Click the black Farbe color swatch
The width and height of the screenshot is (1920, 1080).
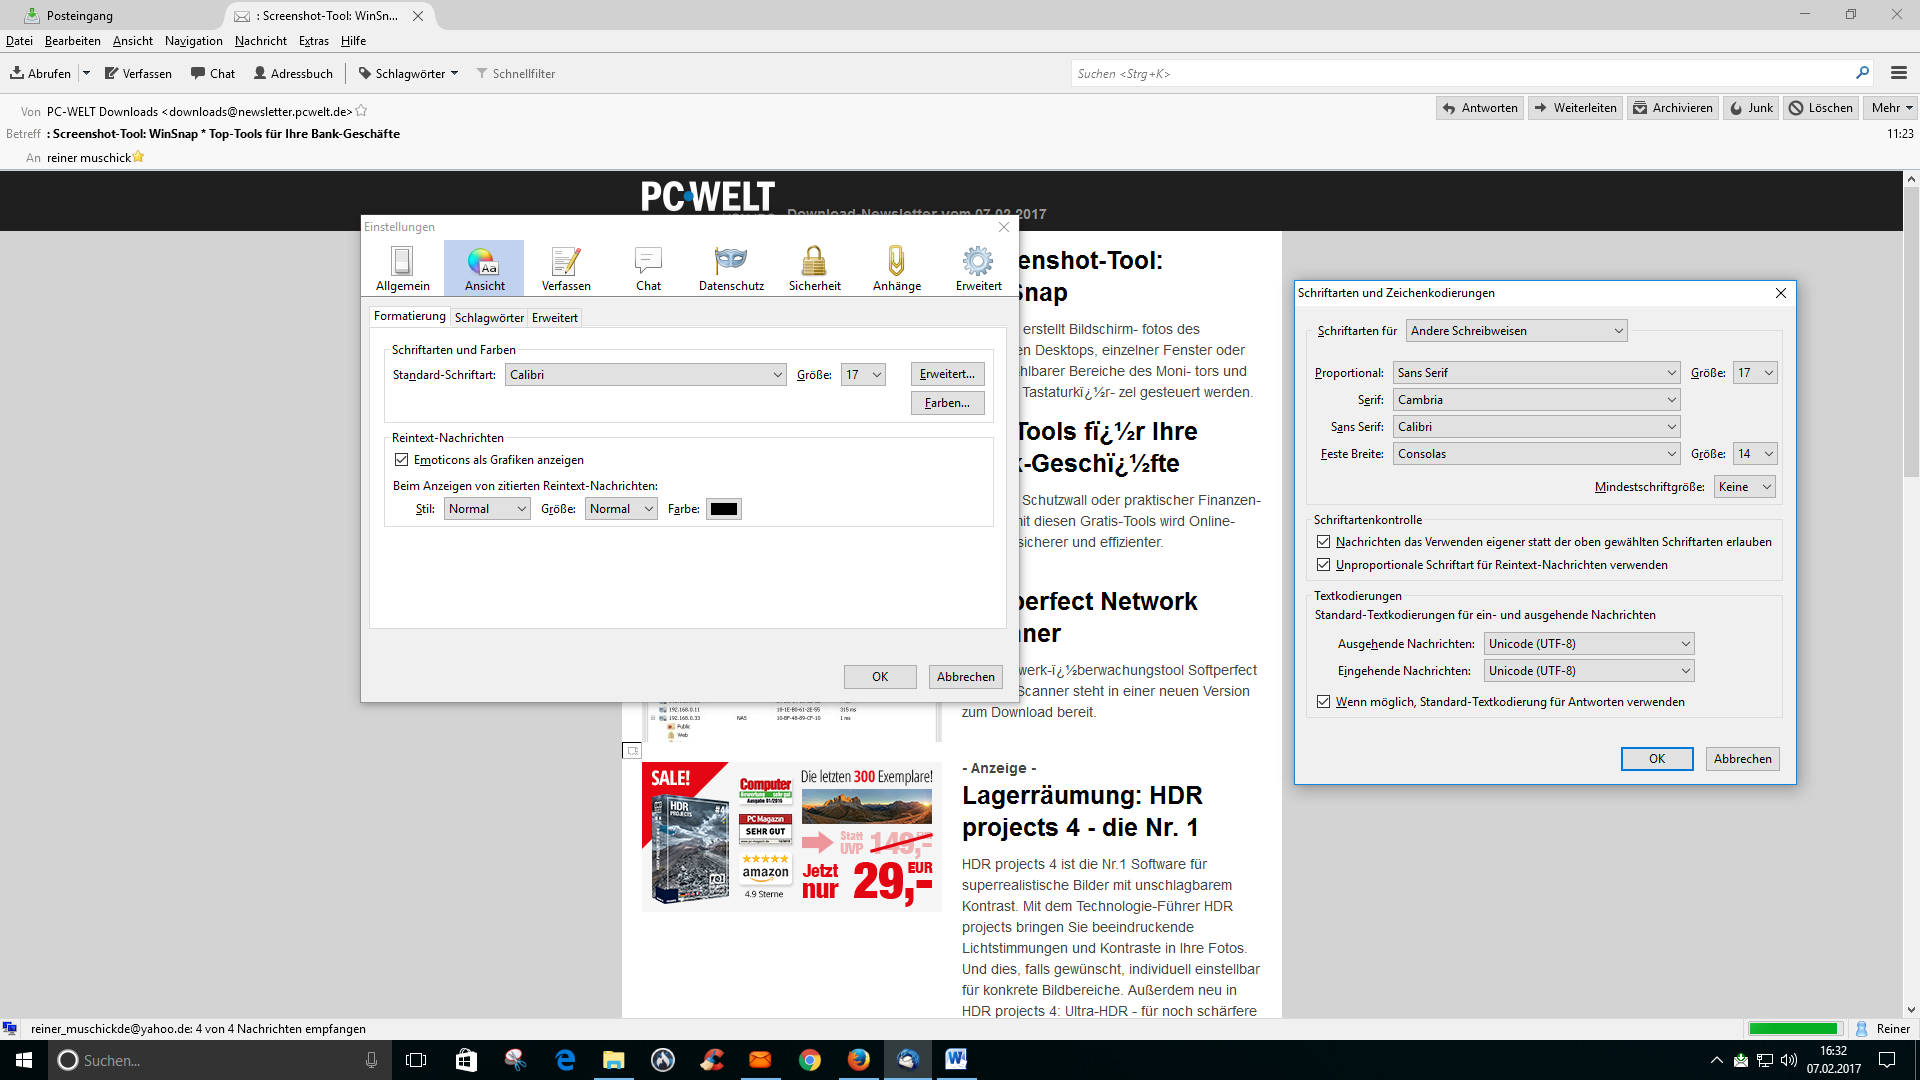(x=723, y=509)
